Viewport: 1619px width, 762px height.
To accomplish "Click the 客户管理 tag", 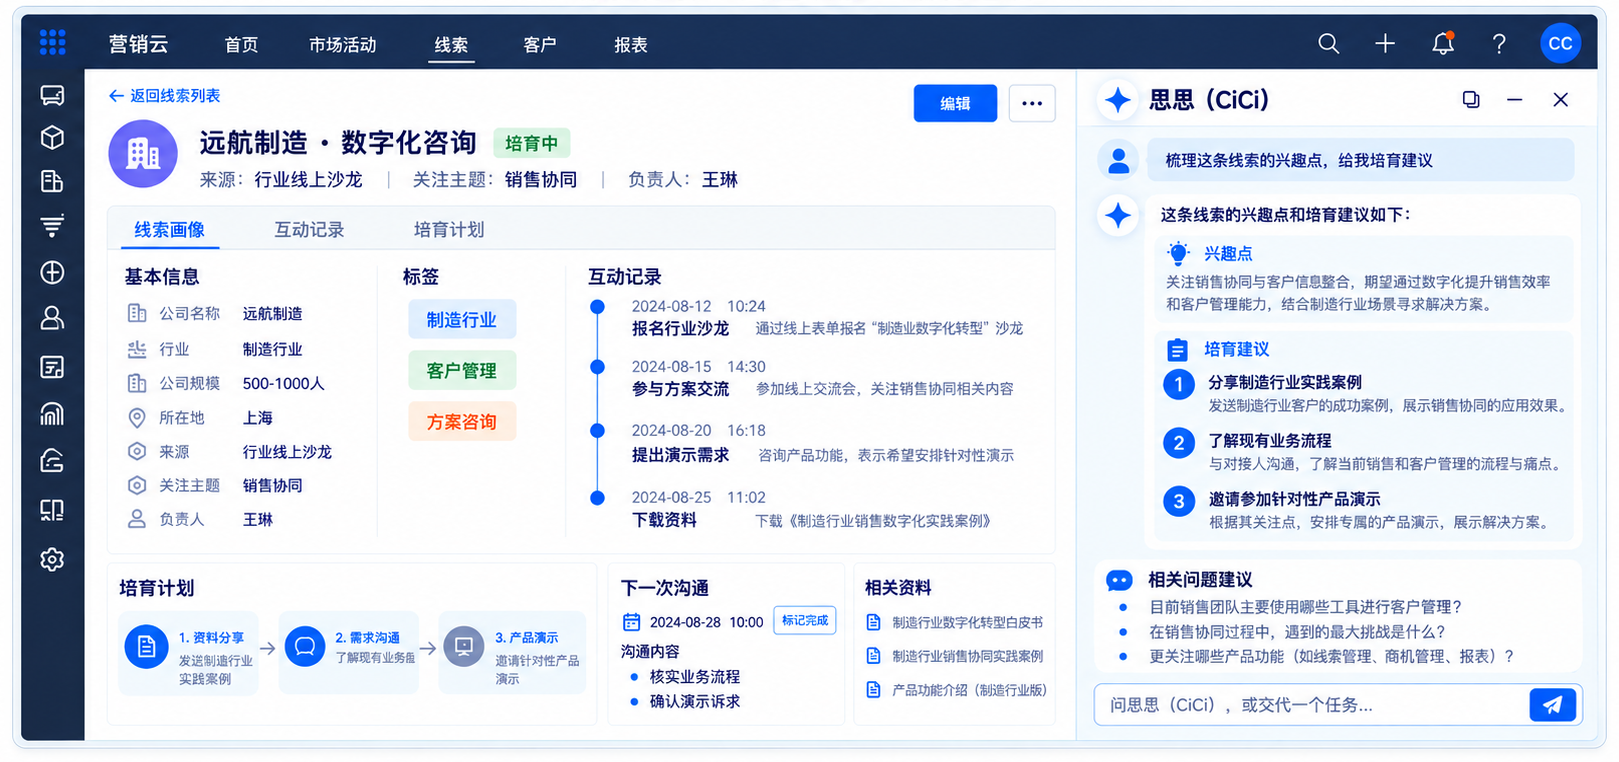I will coord(462,371).
